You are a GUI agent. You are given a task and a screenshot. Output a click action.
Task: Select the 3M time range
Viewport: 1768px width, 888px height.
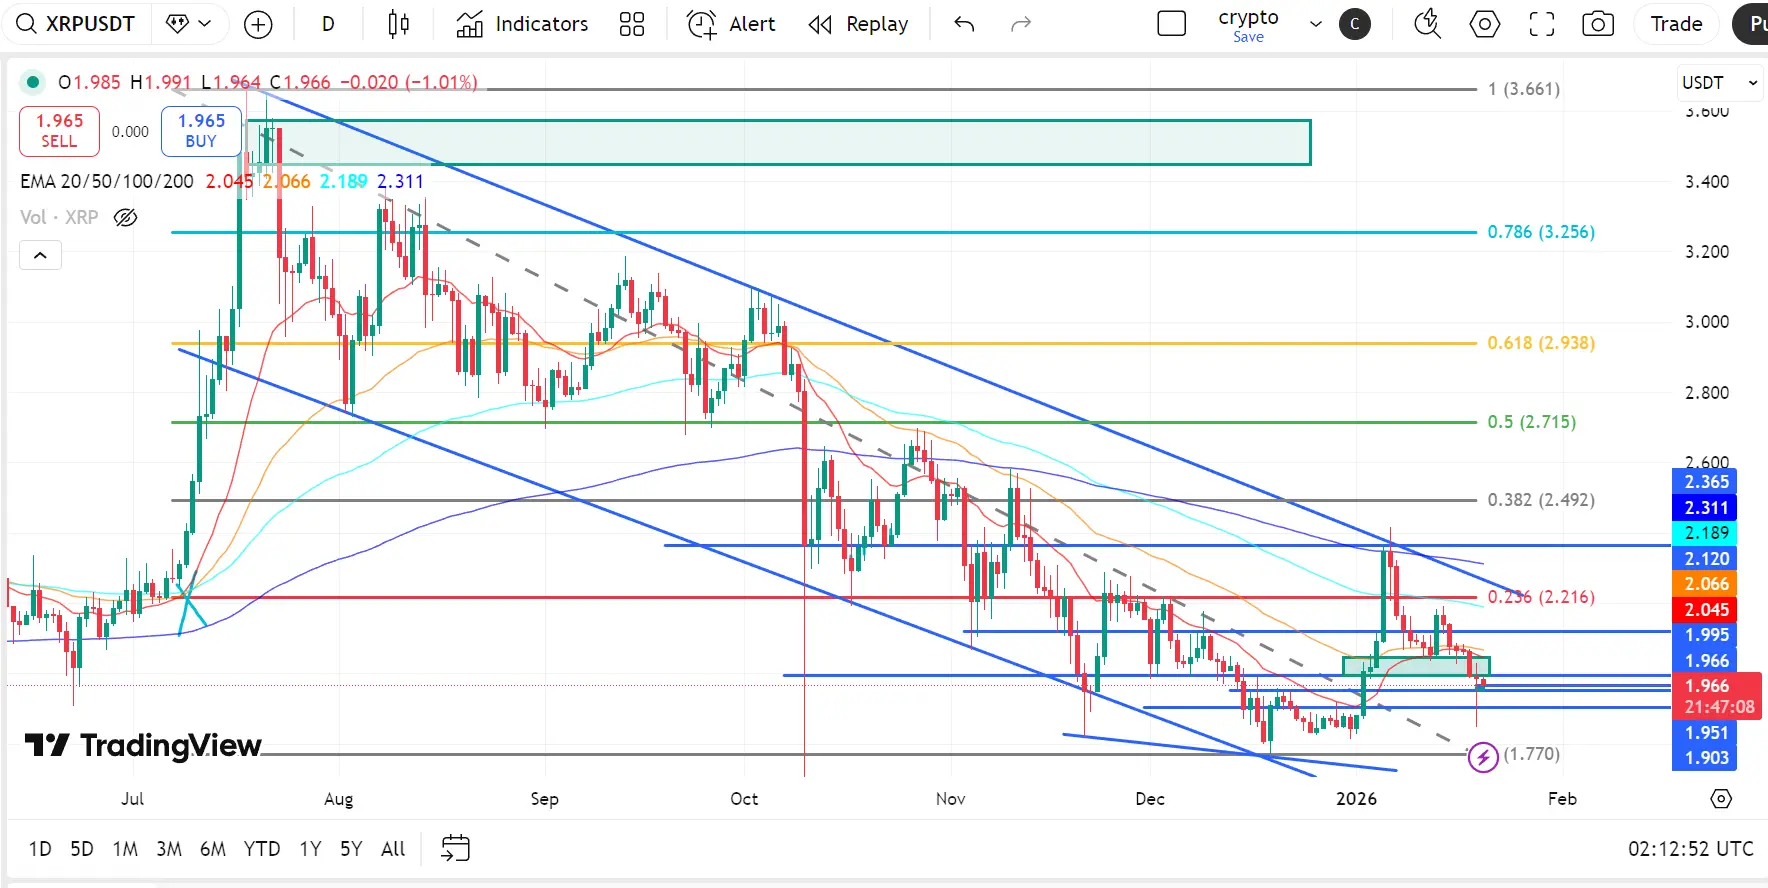(169, 849)
